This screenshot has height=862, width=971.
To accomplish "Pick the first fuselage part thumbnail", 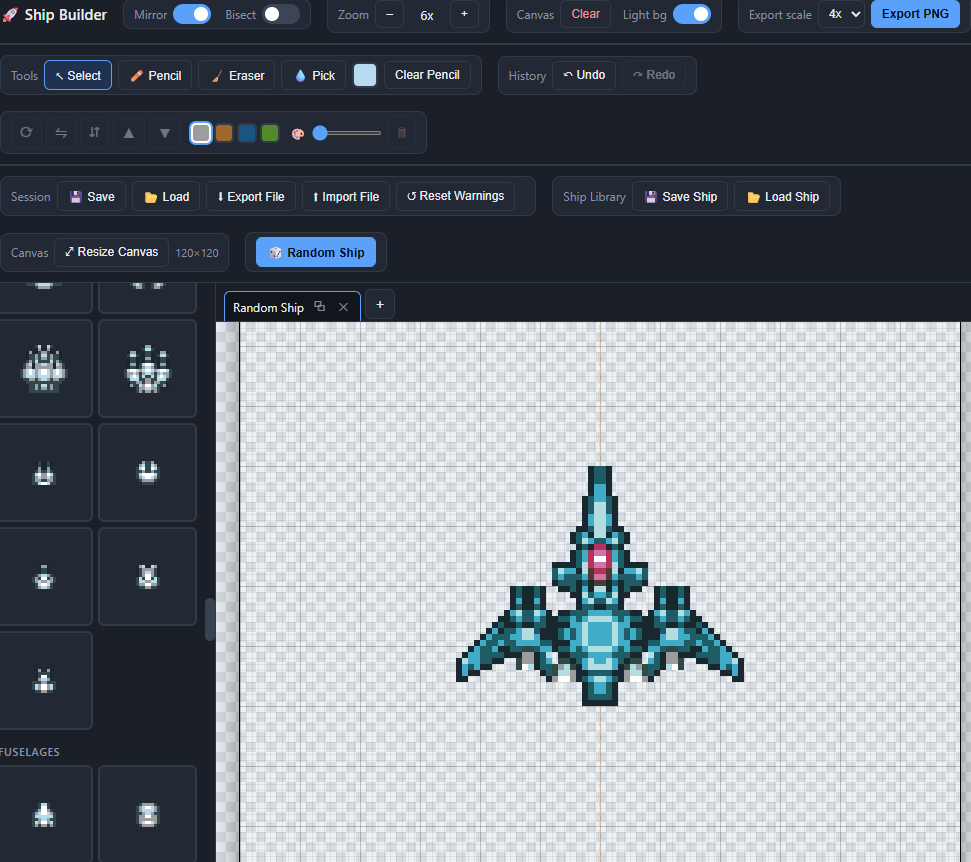I will (x=44, y=814).
